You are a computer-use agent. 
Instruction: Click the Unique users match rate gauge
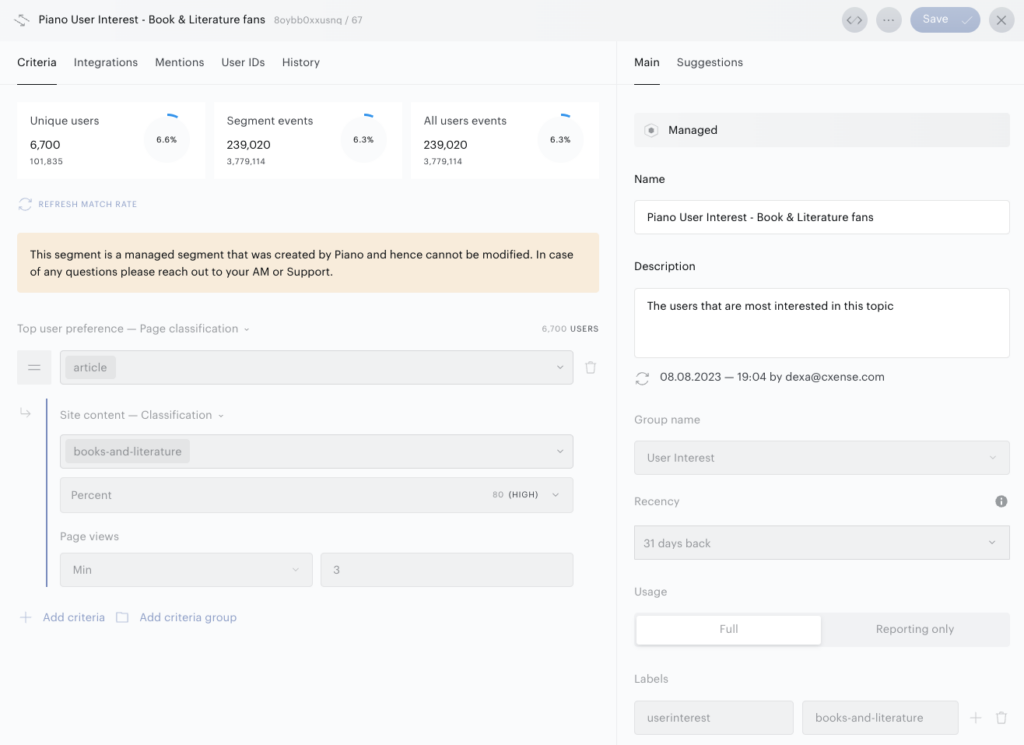click(167, 139)
